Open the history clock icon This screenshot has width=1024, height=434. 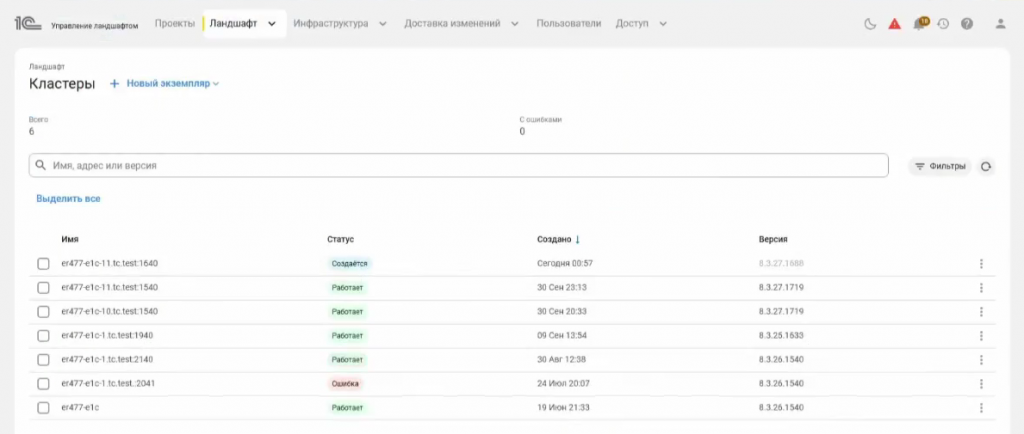pos(943,24)
